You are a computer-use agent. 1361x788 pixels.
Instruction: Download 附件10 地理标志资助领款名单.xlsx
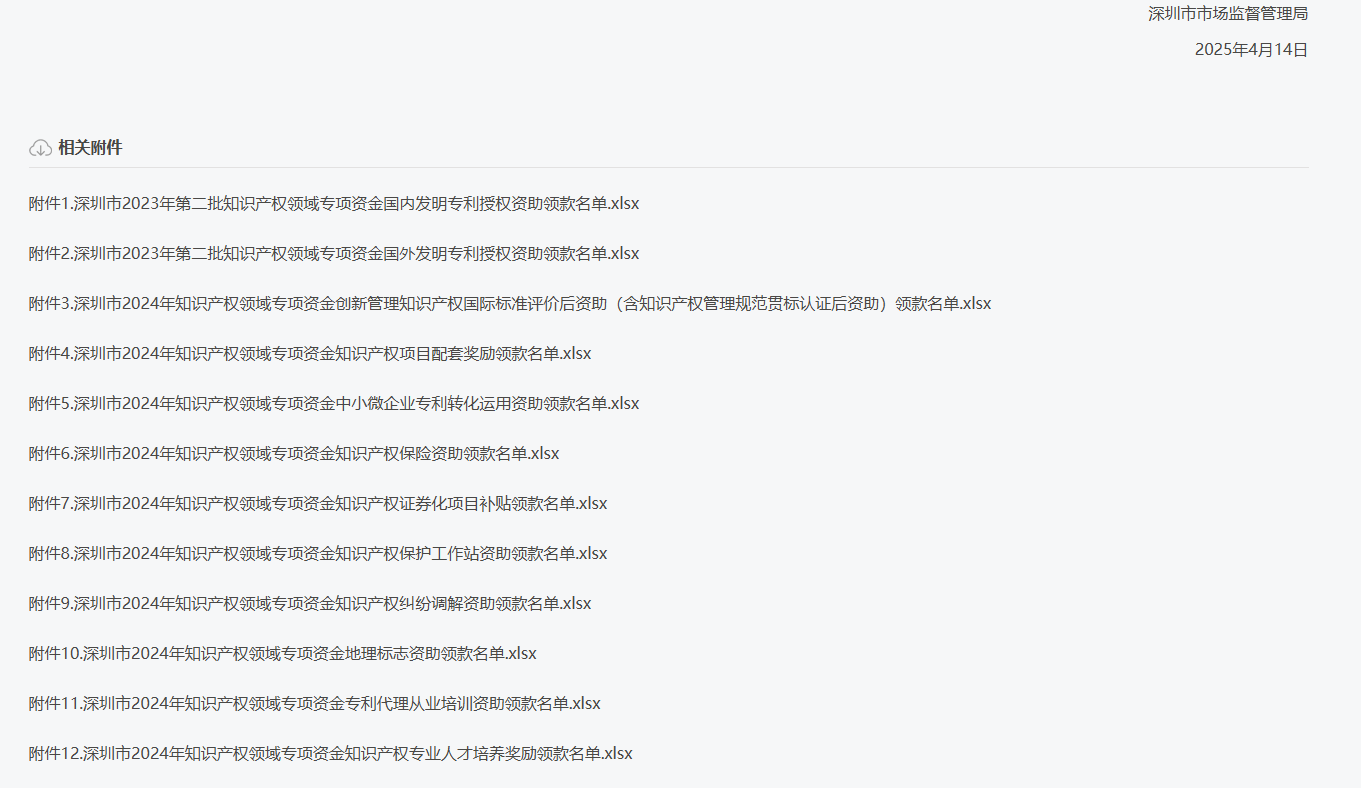point(283,654)
